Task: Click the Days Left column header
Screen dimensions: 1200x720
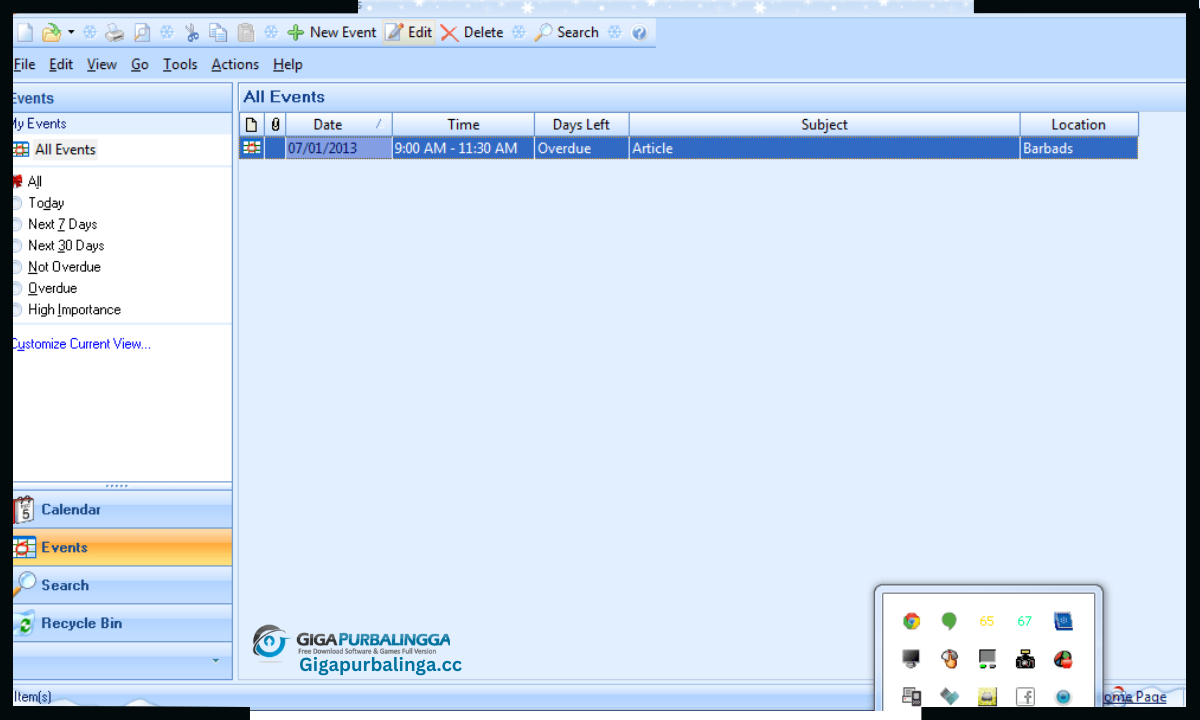Action: (x=581, y=124)
